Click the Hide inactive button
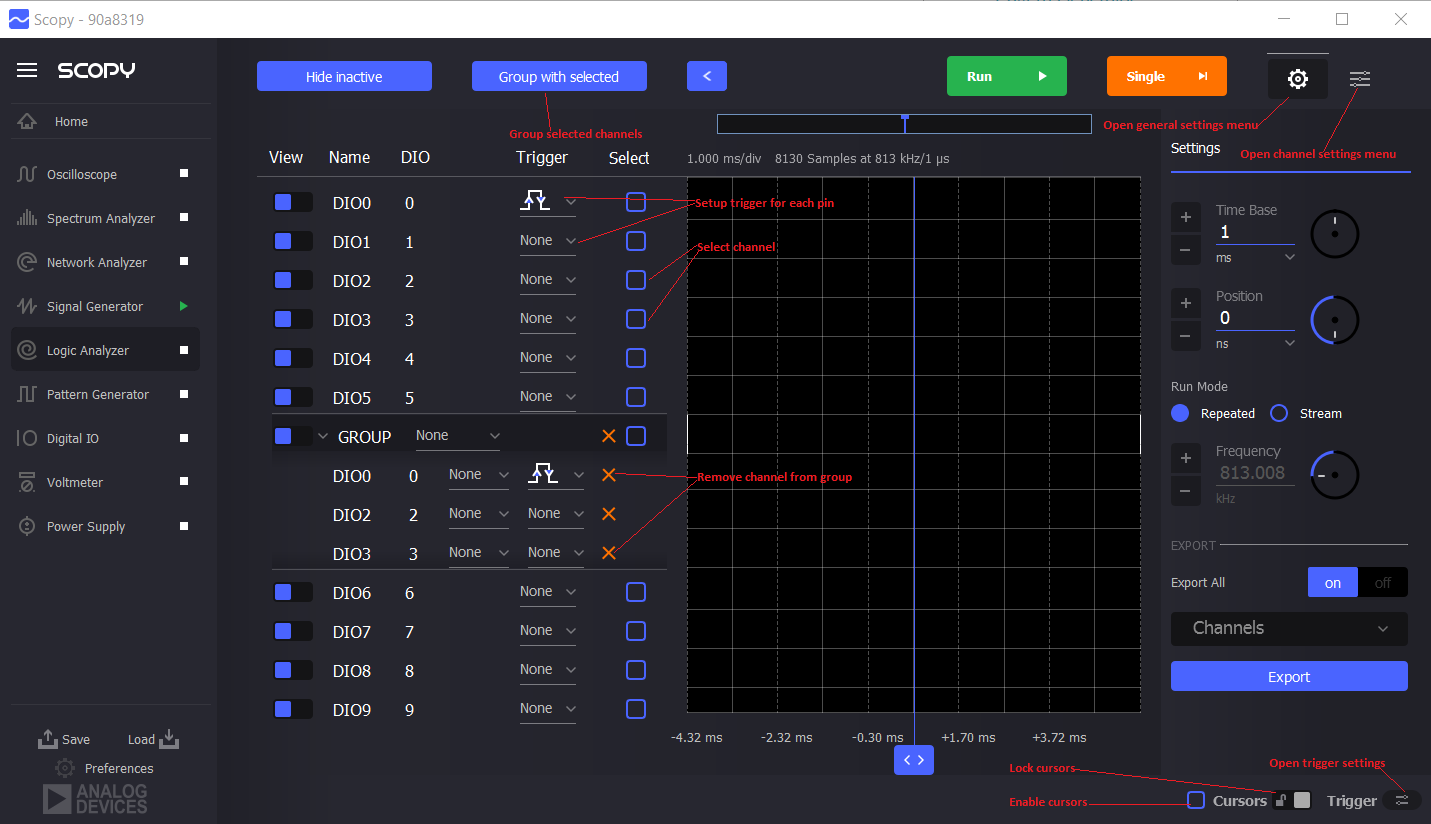 tap(344, 76)
